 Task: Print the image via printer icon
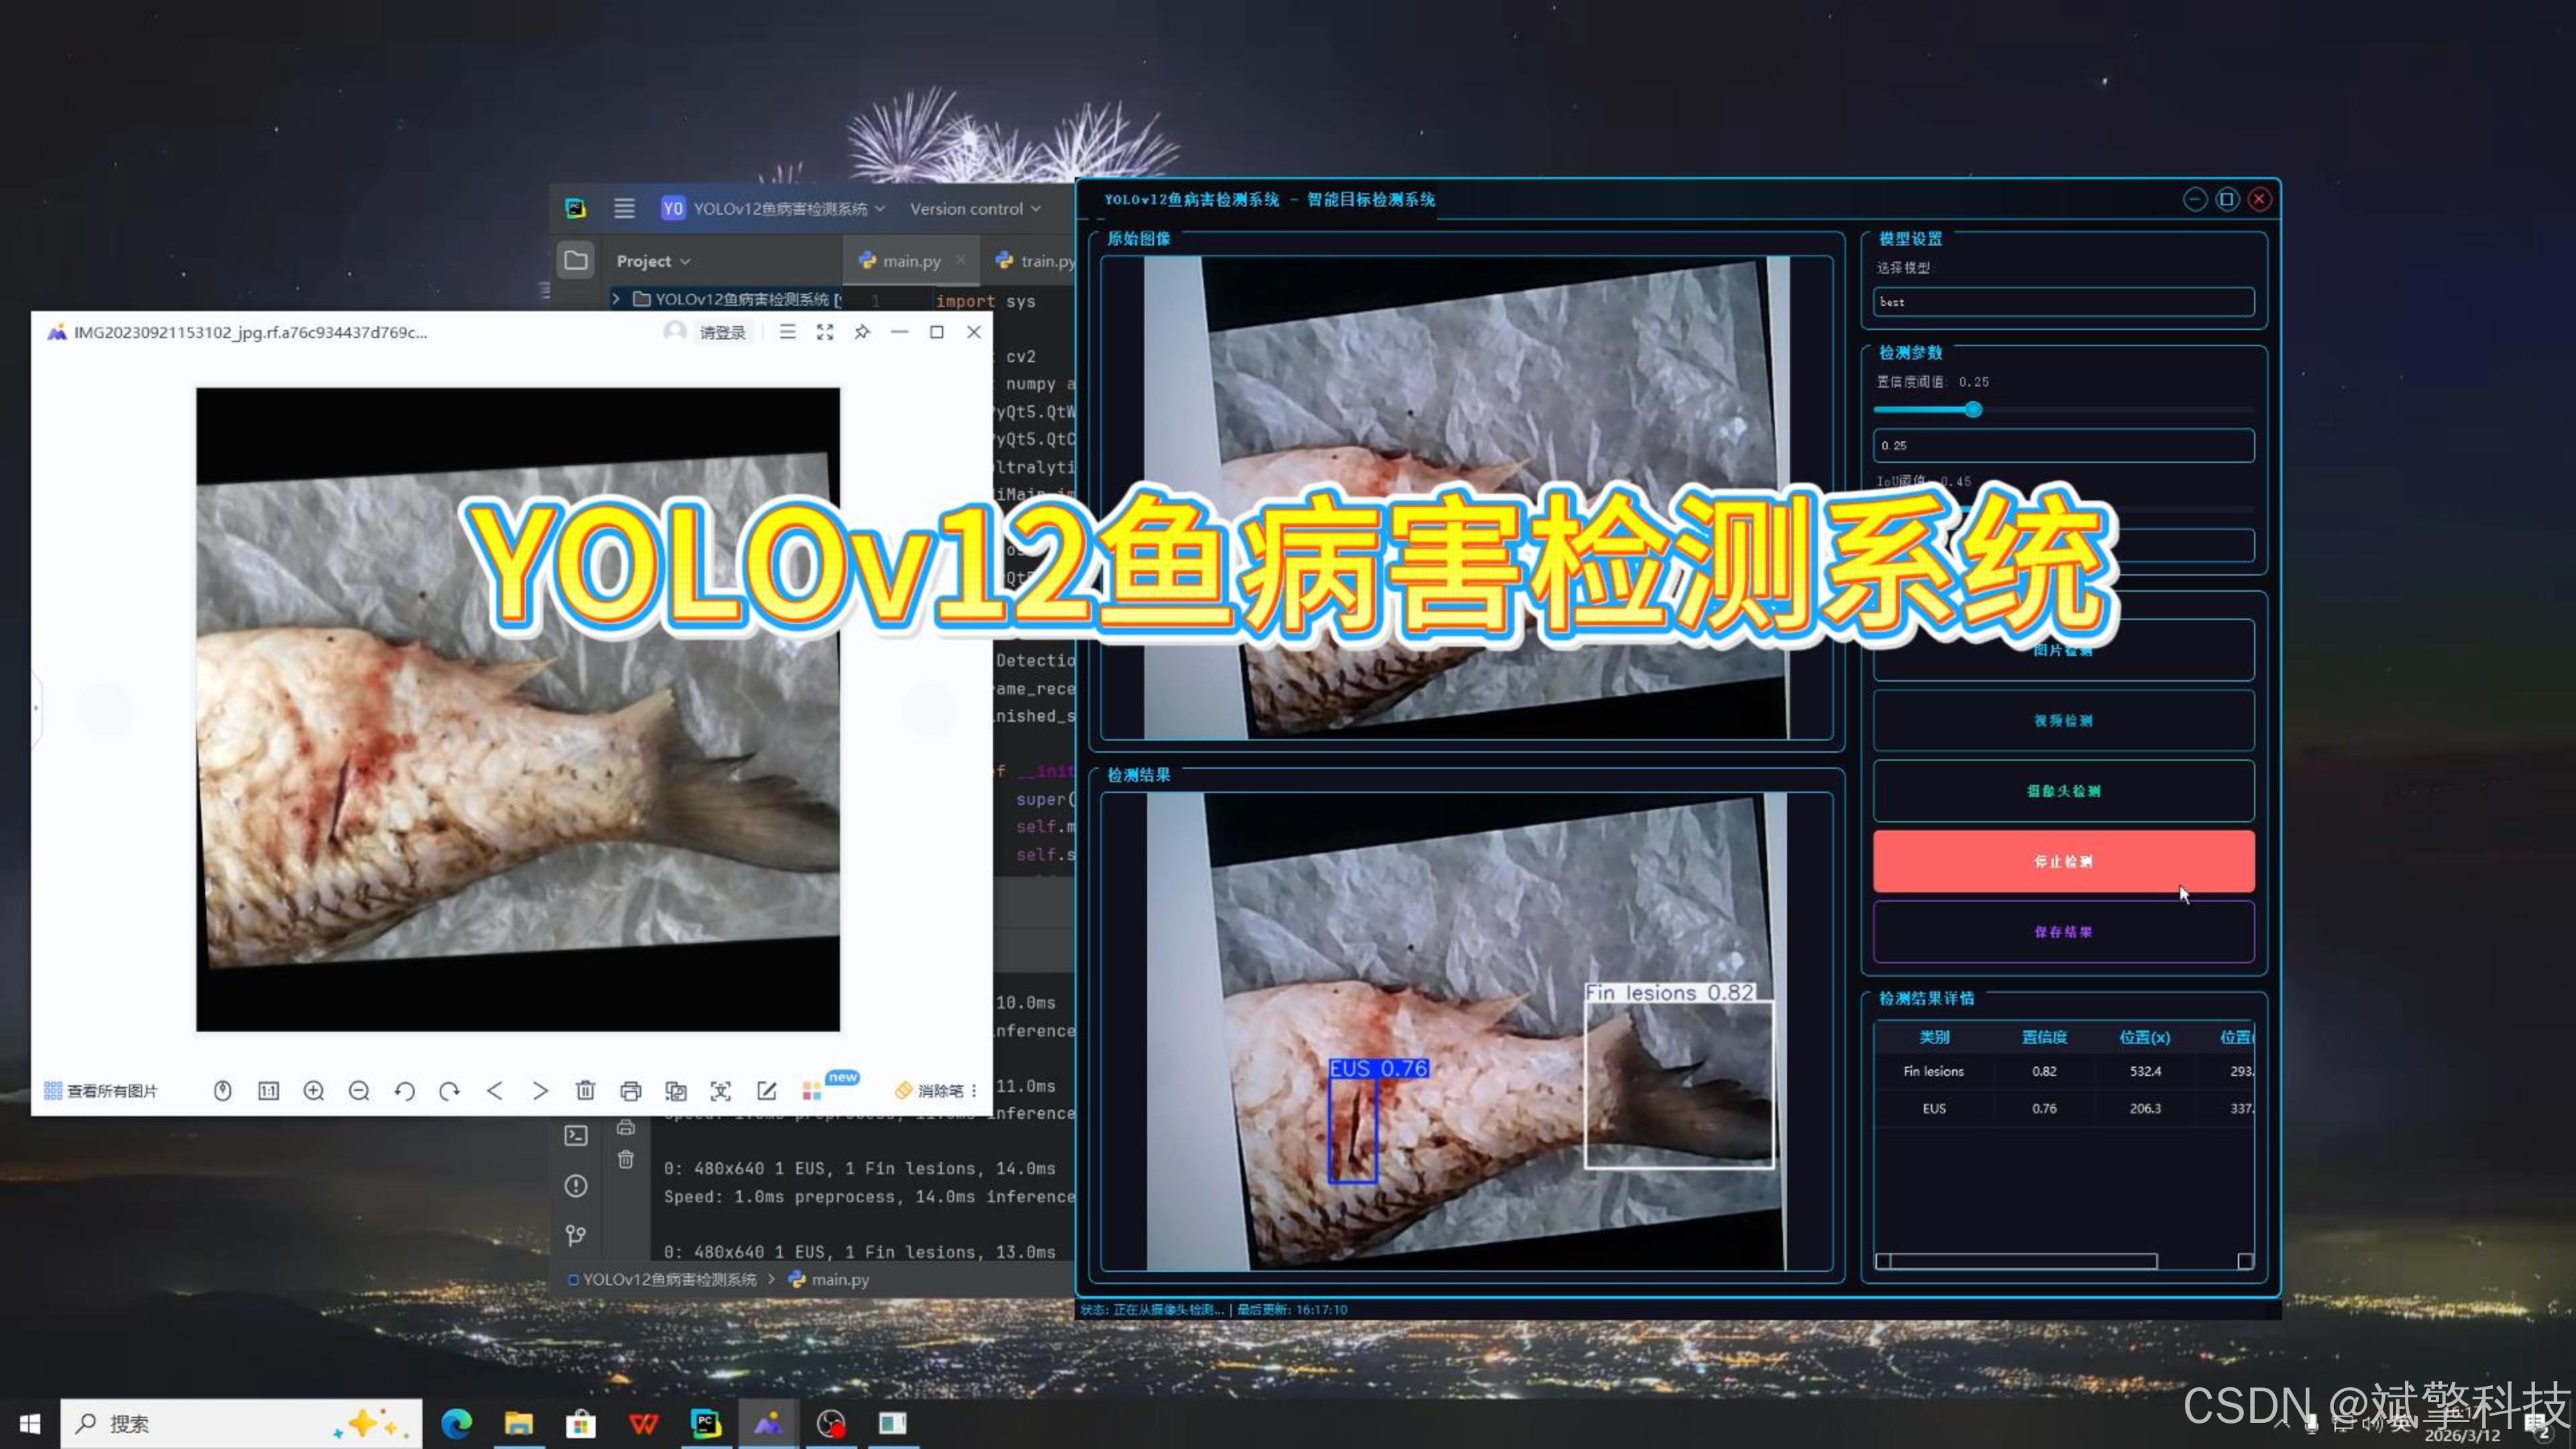click(x=630, y=1091)
